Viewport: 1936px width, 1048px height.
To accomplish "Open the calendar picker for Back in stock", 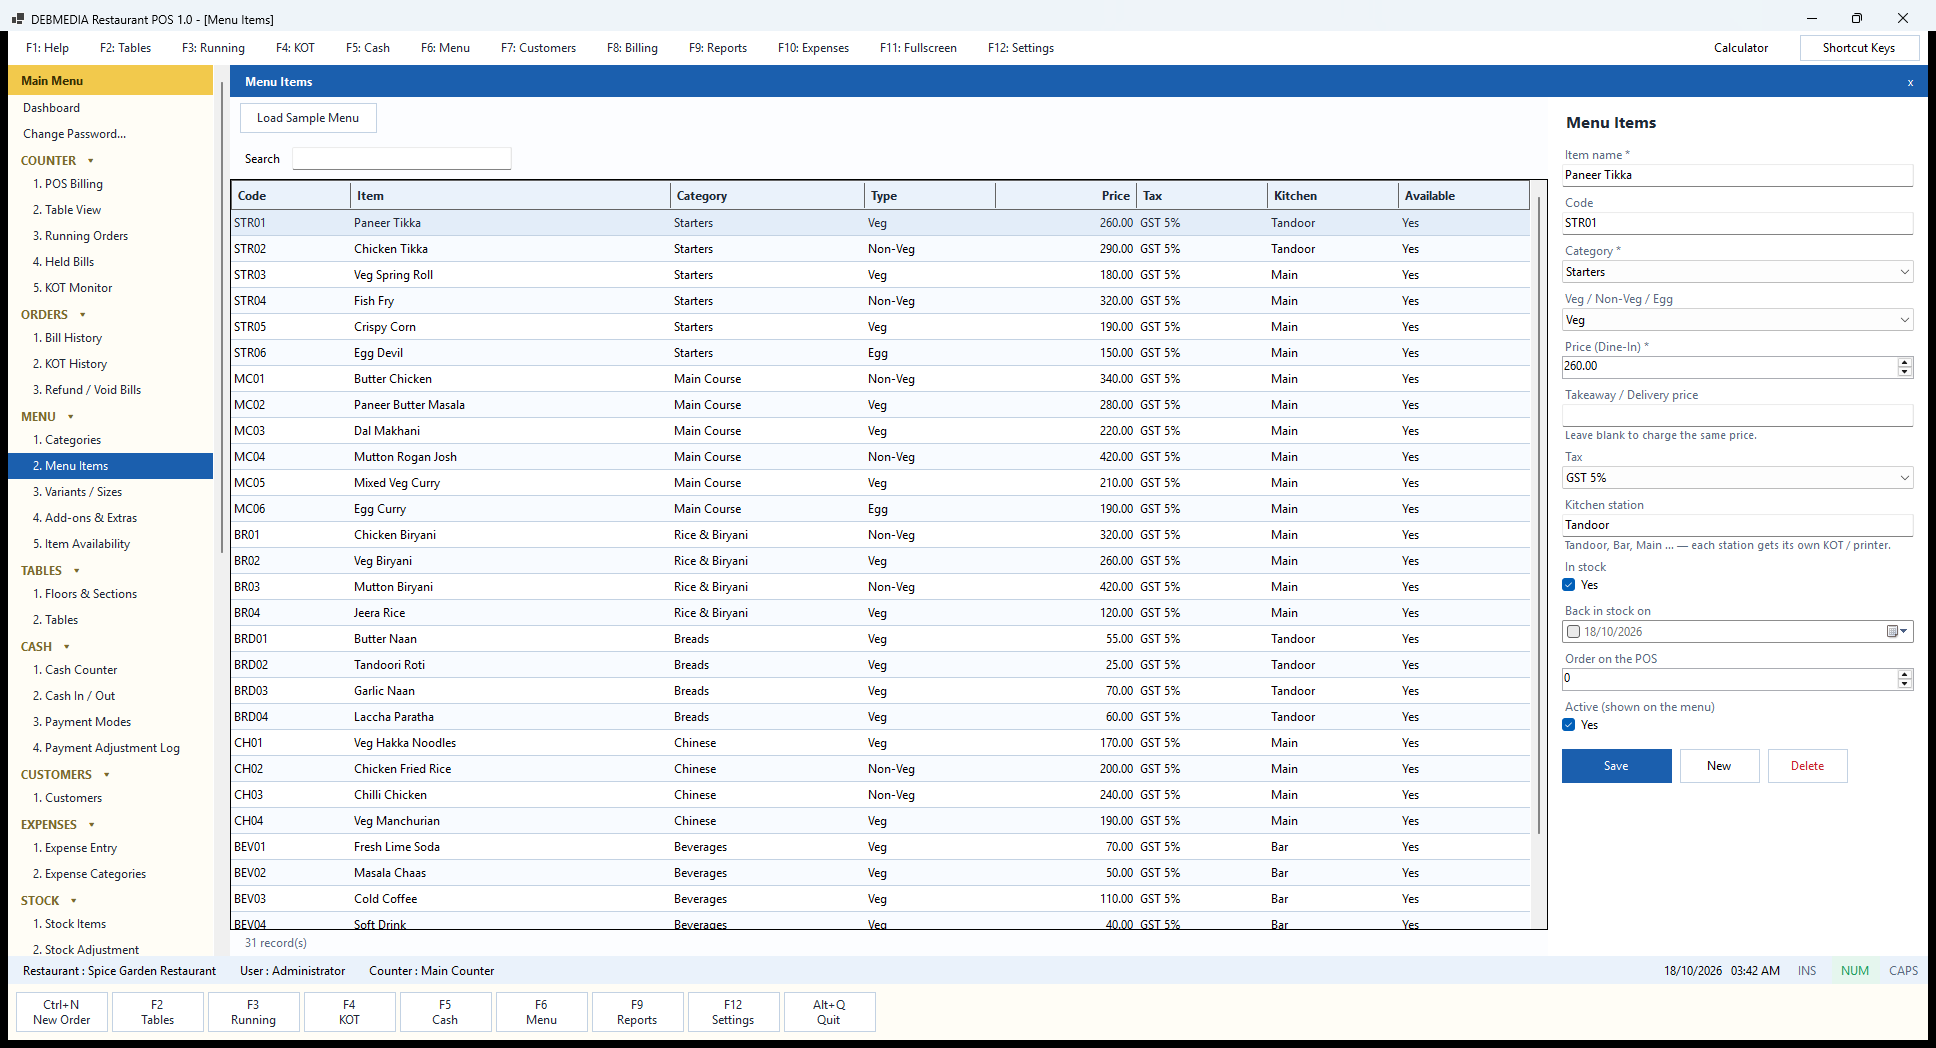I will (x=1897, y=632).
